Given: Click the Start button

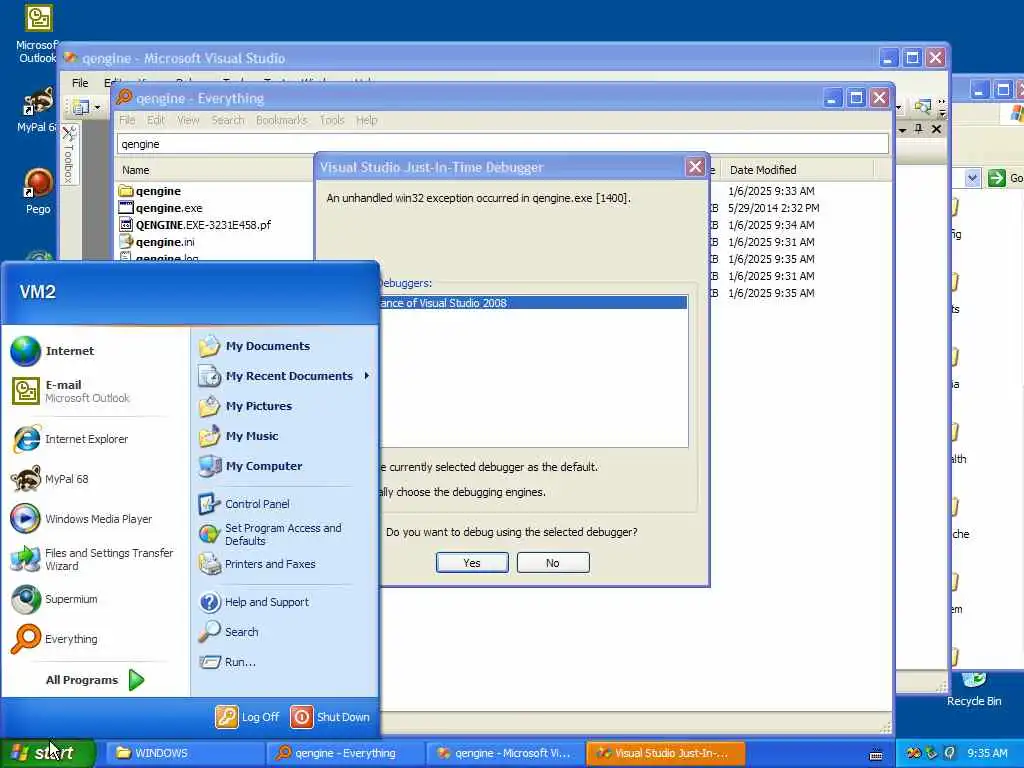Looking at the screenshot, I should (x=48, y=753).
